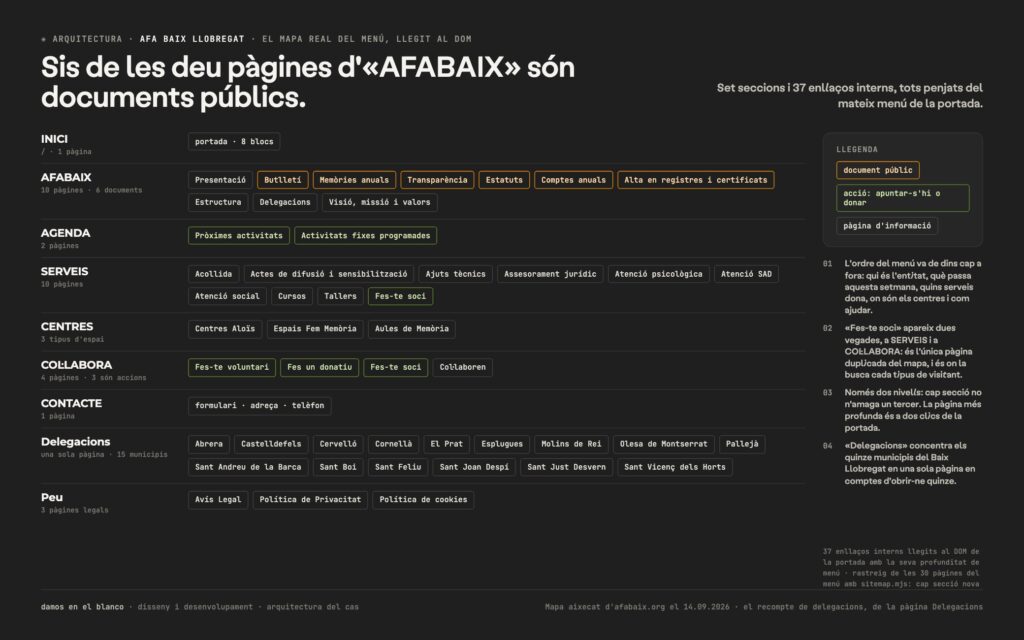Select Sant Andreu de la Barca chip
This screenshot has height=640, width=1024.
tap(248, 468)
